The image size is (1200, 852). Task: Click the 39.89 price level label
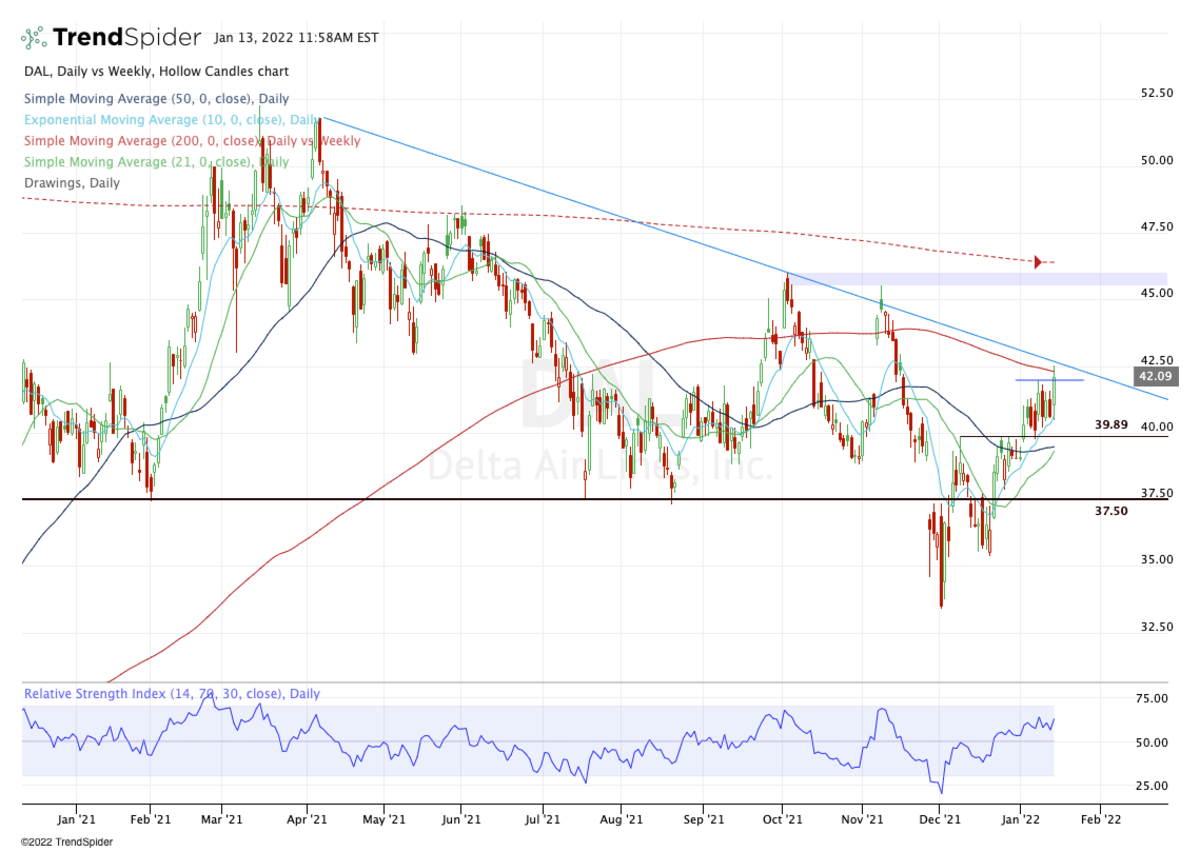point(1111,425)
